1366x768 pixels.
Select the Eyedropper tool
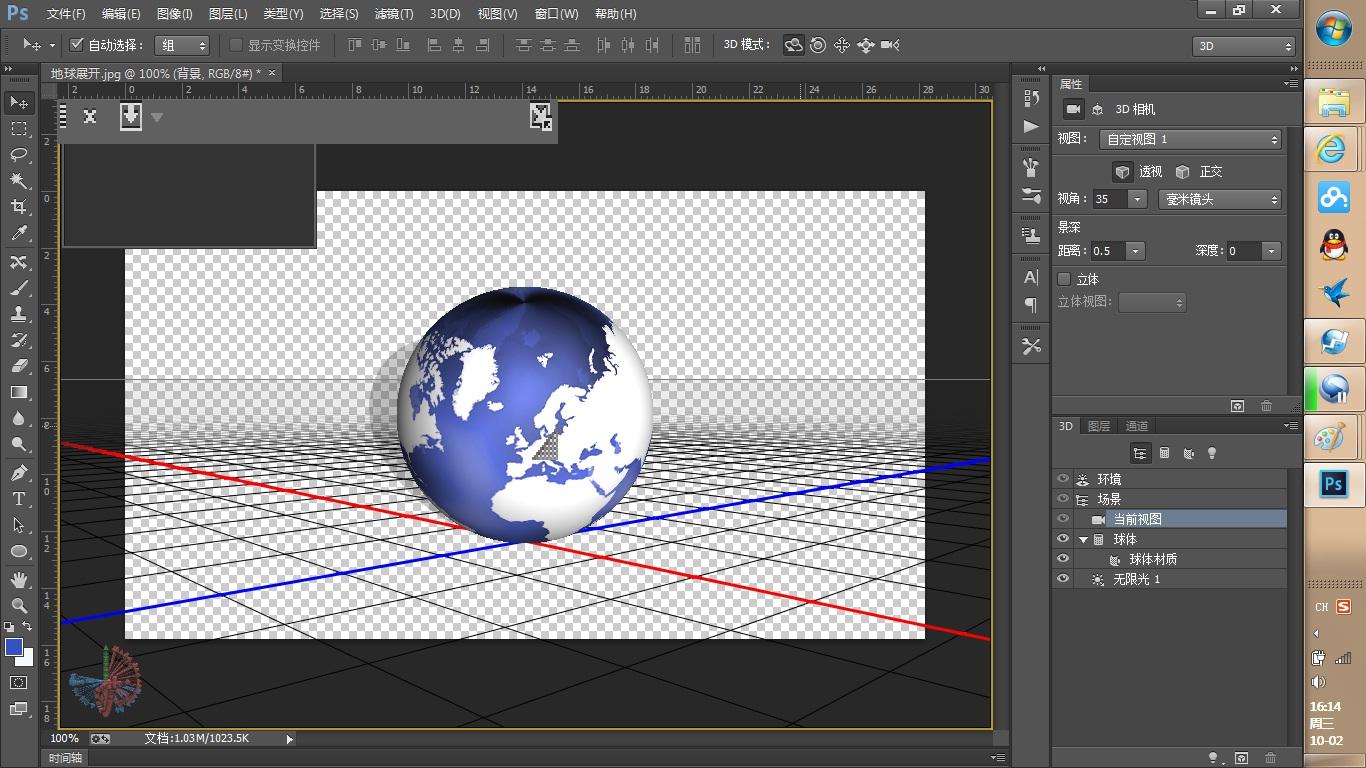point(19,234)
